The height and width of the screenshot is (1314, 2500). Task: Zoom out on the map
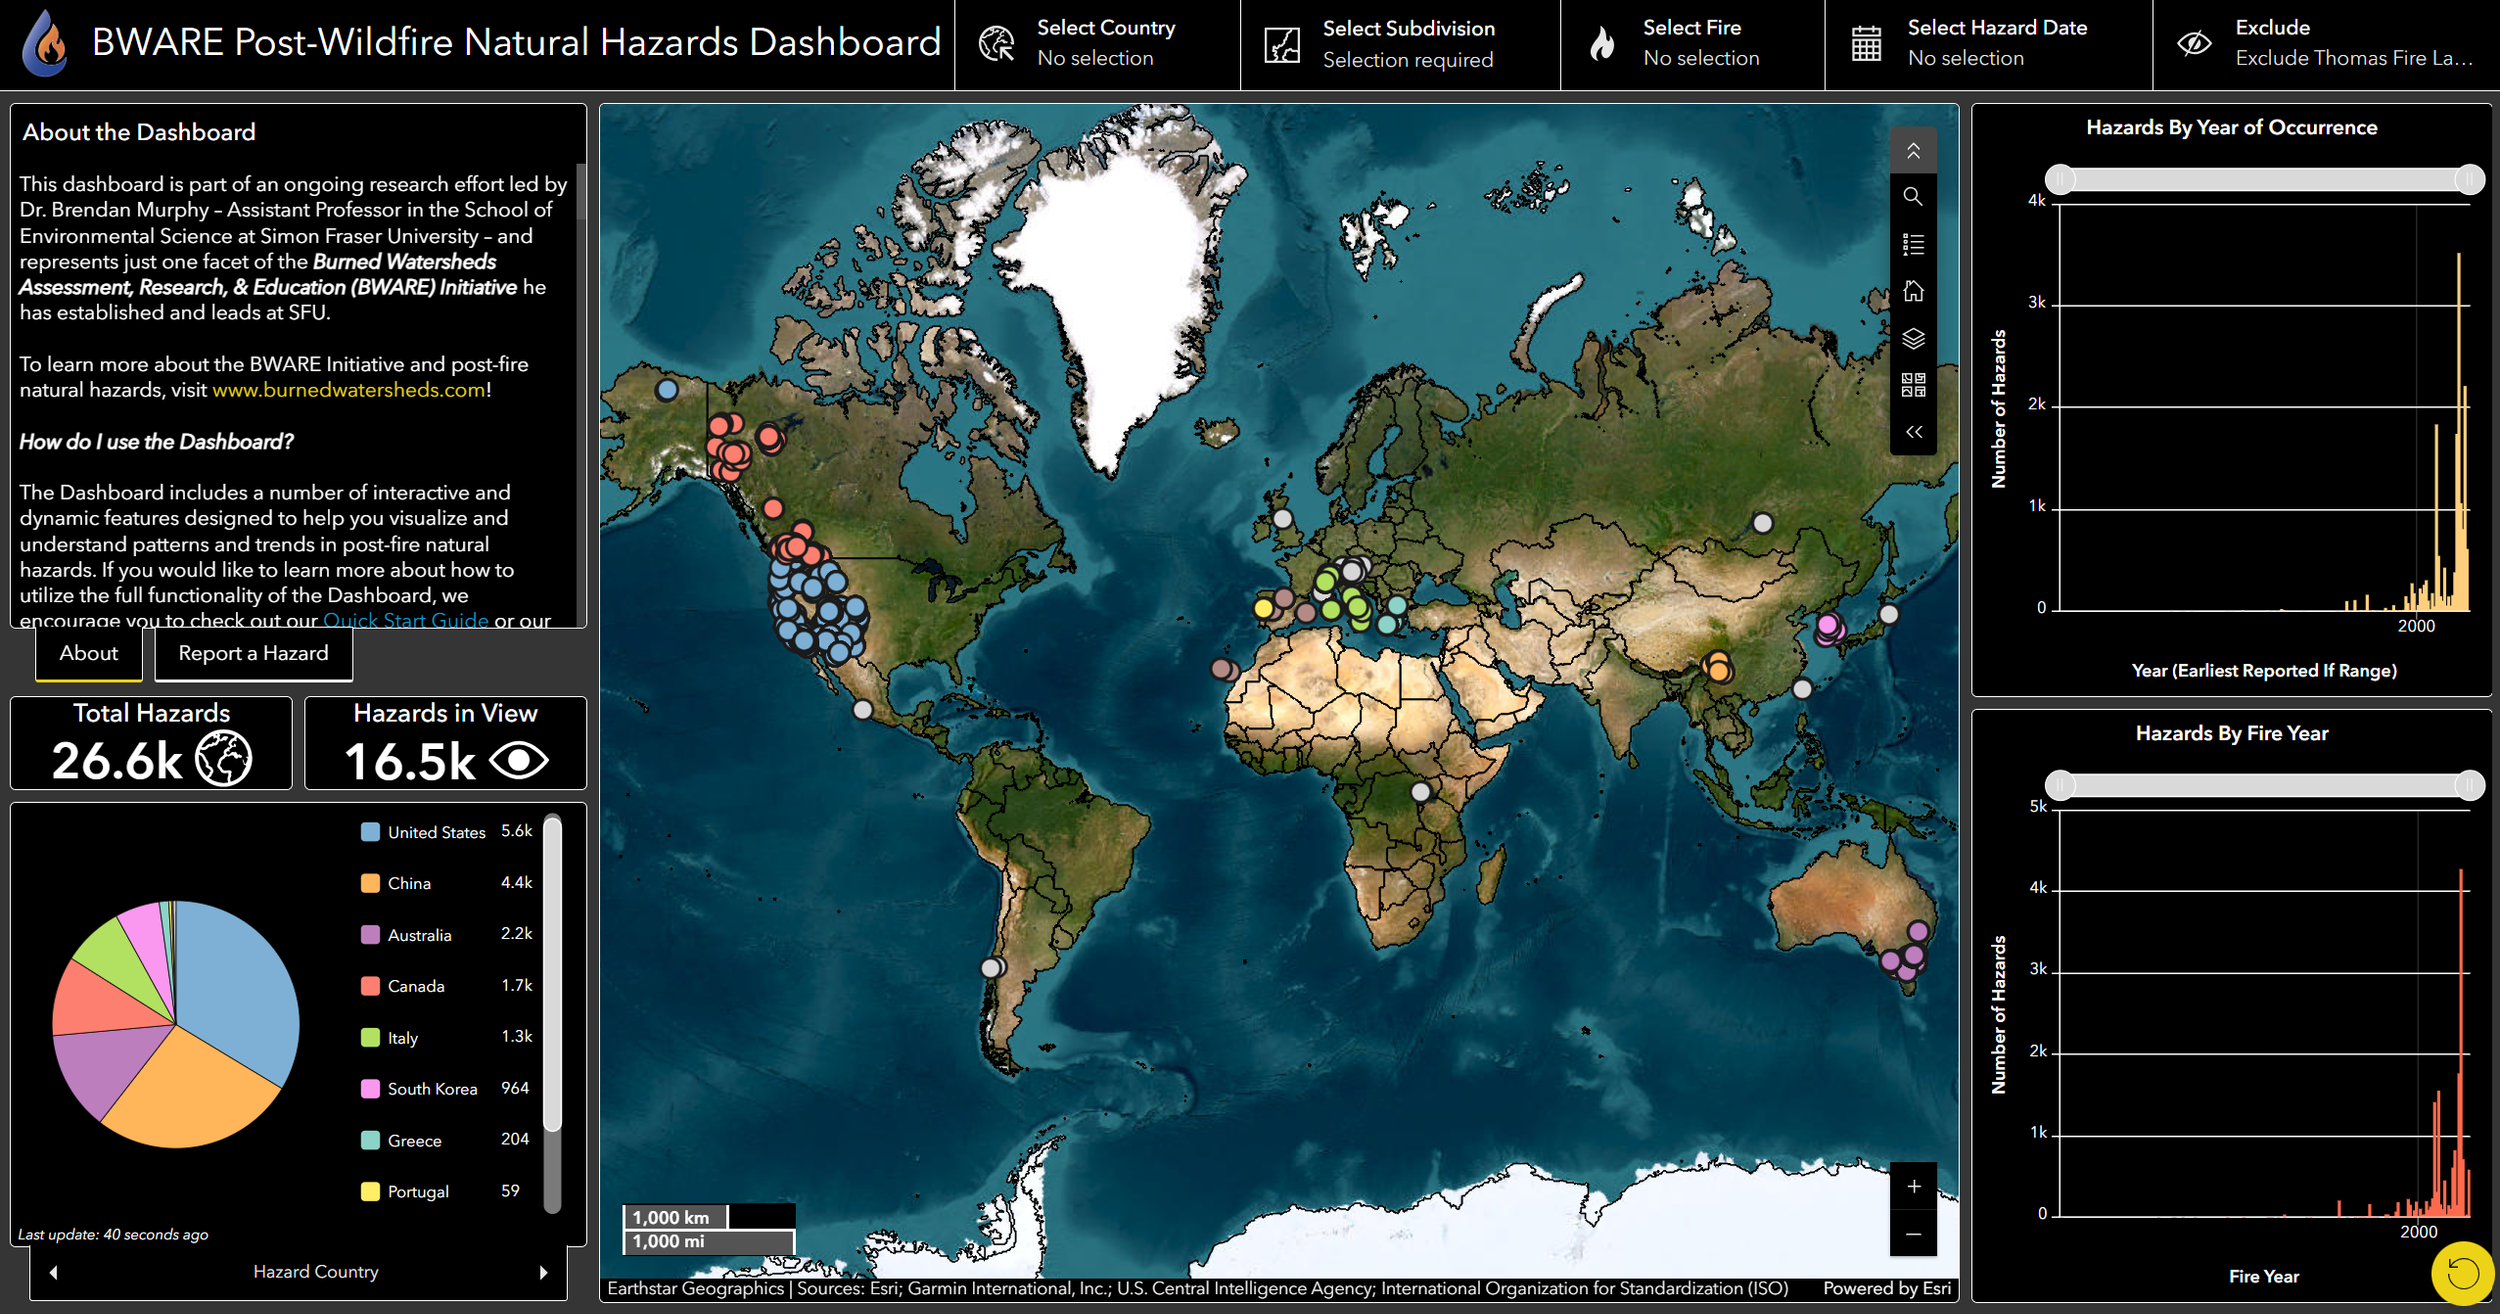click(1912, 1234)
